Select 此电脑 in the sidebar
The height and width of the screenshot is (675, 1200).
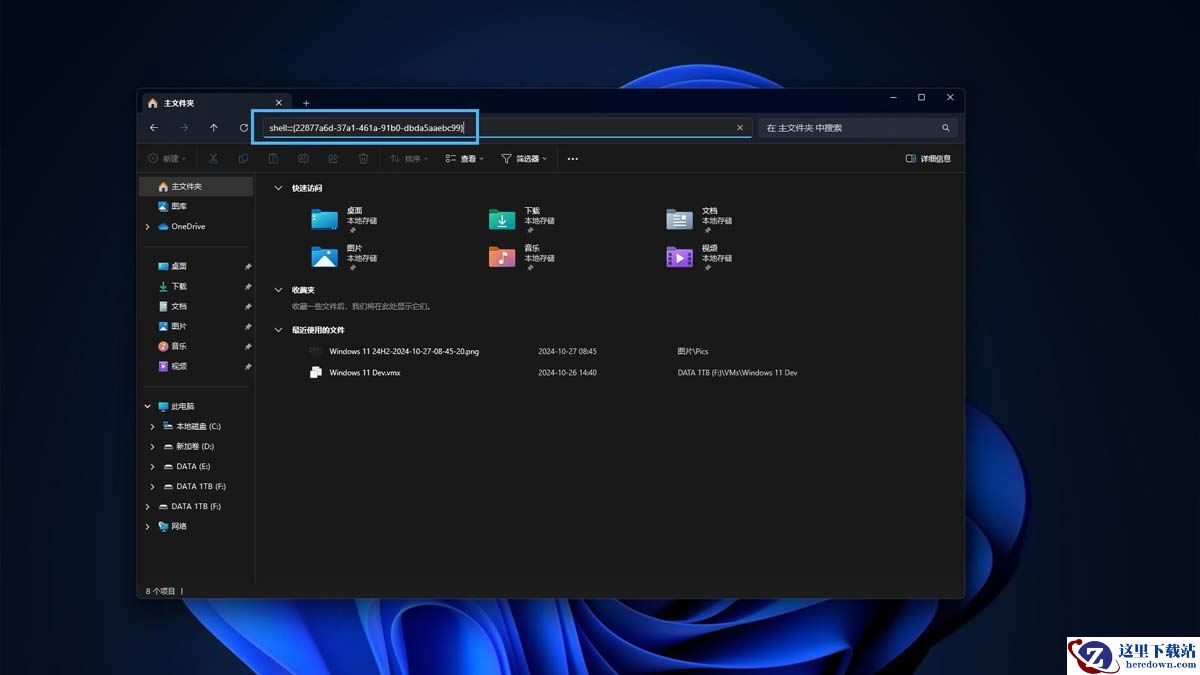tap(176, 406)
